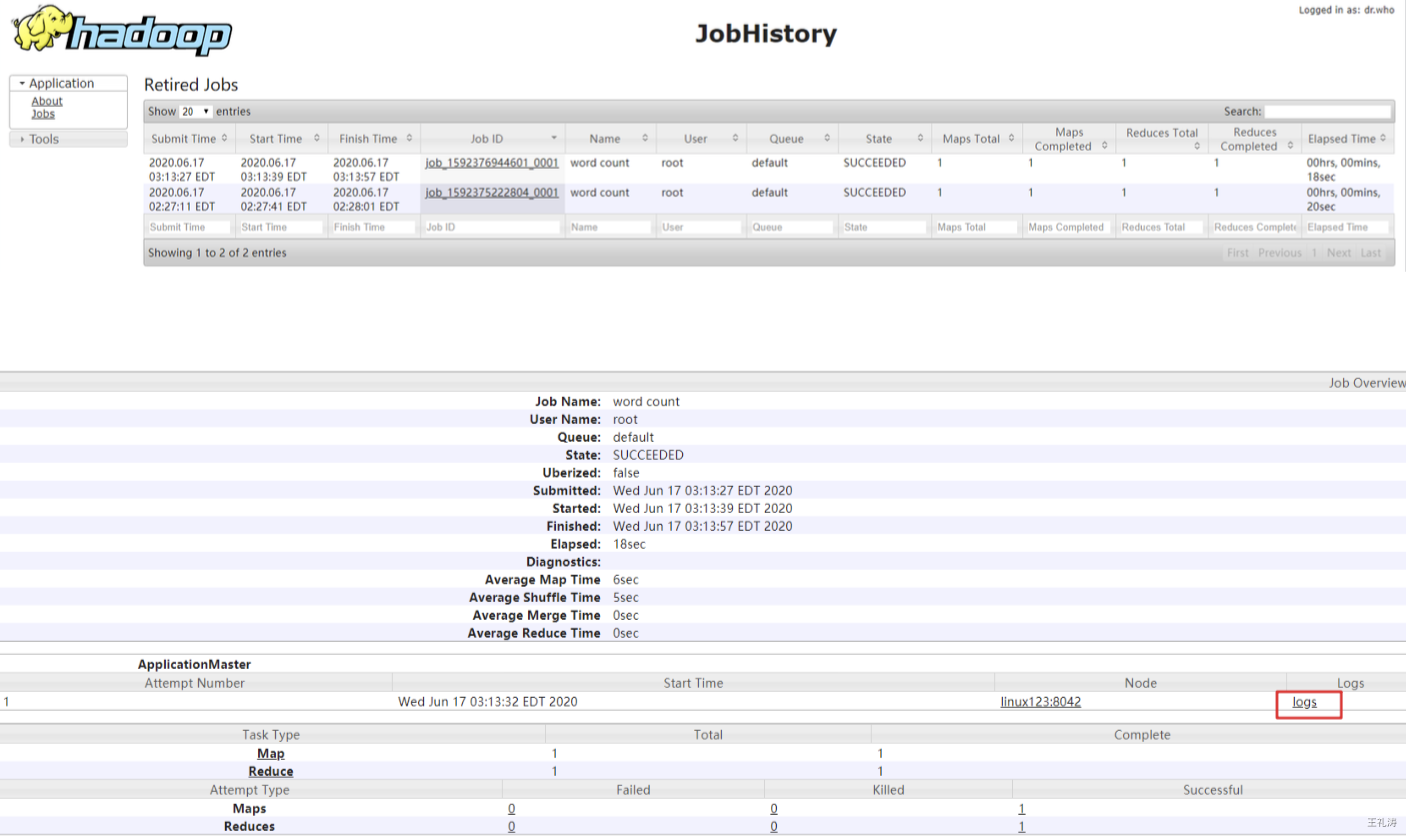
Task: Open the Map task type link
Action: tap(271, 753)
